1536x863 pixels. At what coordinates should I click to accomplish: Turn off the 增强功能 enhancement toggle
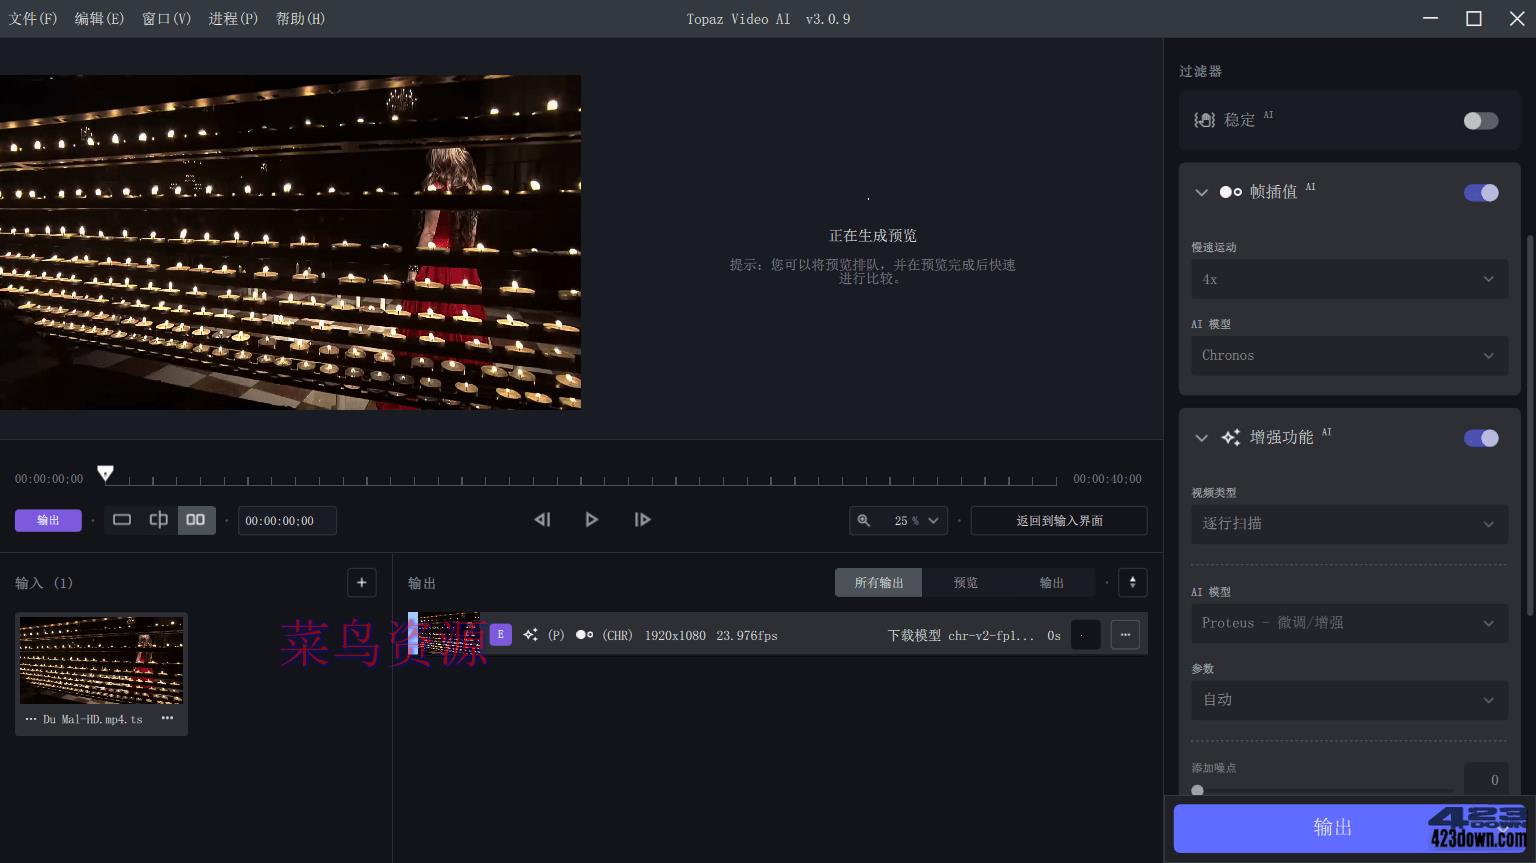[x=1481, y=438]
